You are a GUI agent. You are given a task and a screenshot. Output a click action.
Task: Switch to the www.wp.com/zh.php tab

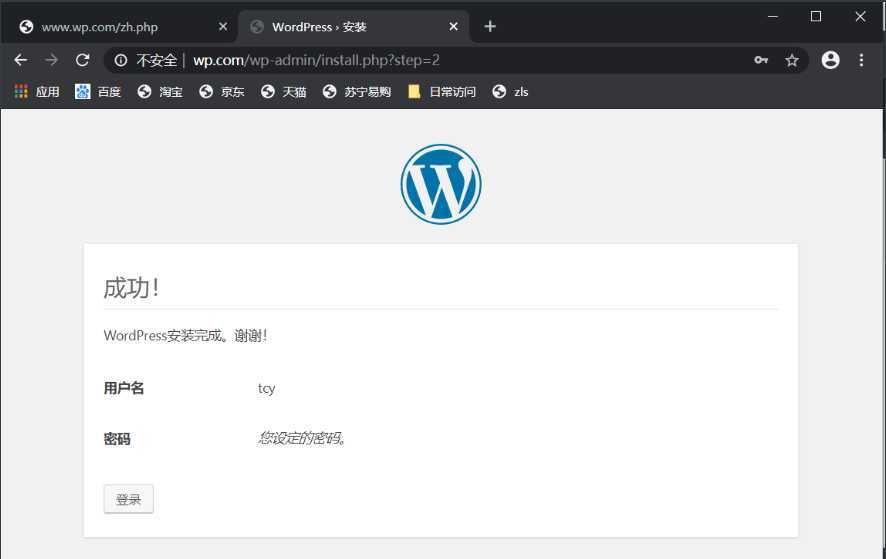[x=119, y=27]
